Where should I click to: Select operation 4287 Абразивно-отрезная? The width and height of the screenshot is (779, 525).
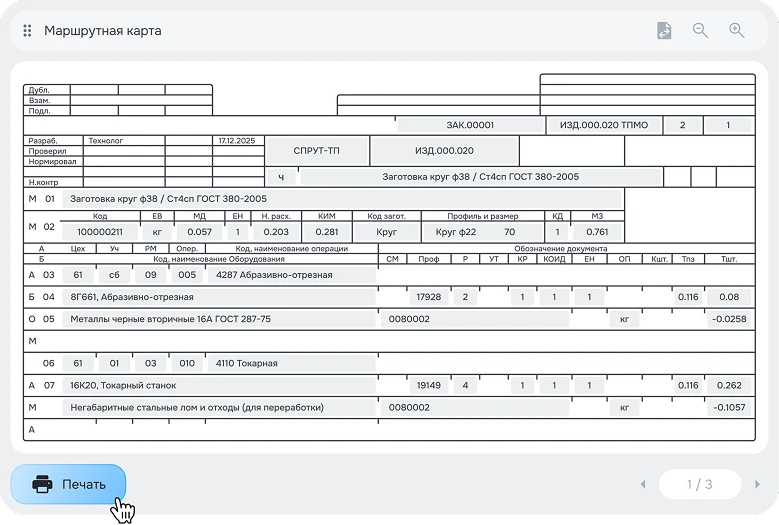290,274
